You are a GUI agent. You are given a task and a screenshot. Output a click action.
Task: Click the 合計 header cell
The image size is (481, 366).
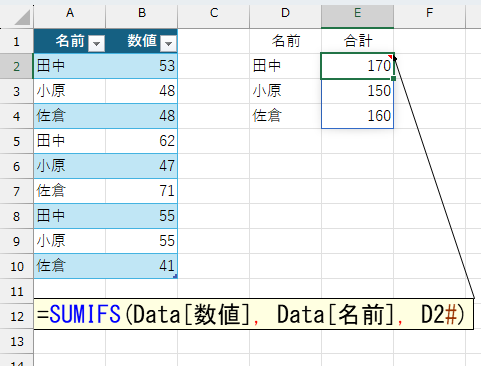click(x=357, y=41)
